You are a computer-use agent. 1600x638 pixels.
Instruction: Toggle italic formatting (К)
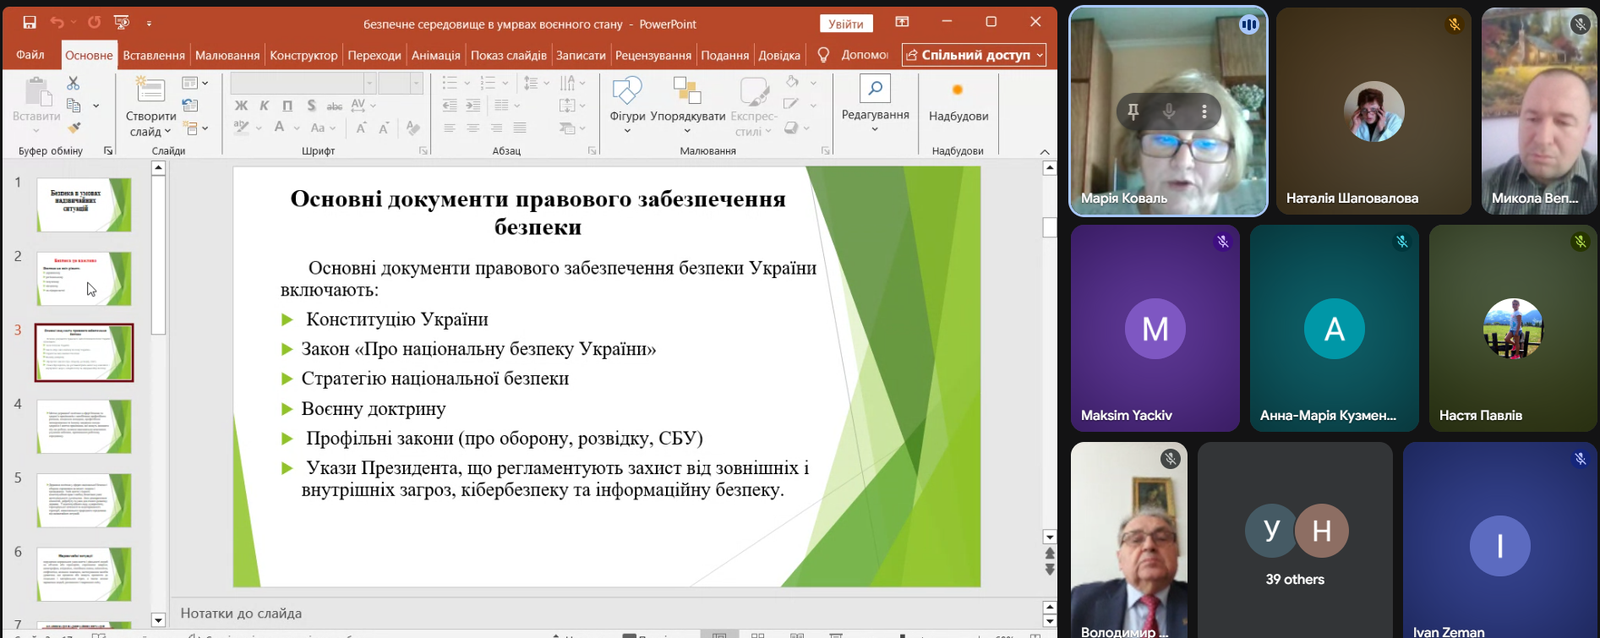[264, 105]
